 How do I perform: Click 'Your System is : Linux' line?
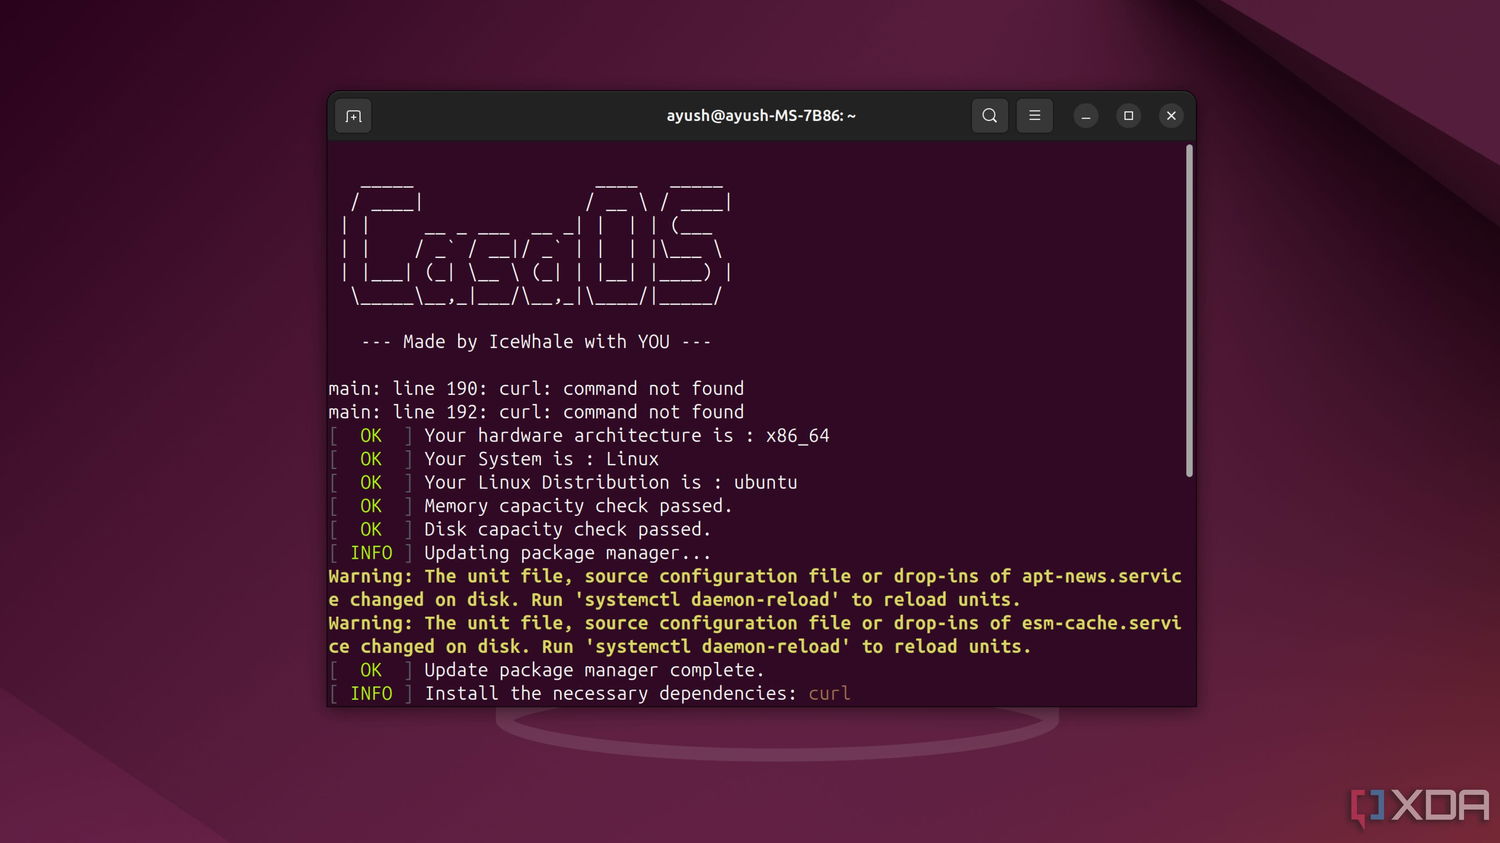pos(541,459)
